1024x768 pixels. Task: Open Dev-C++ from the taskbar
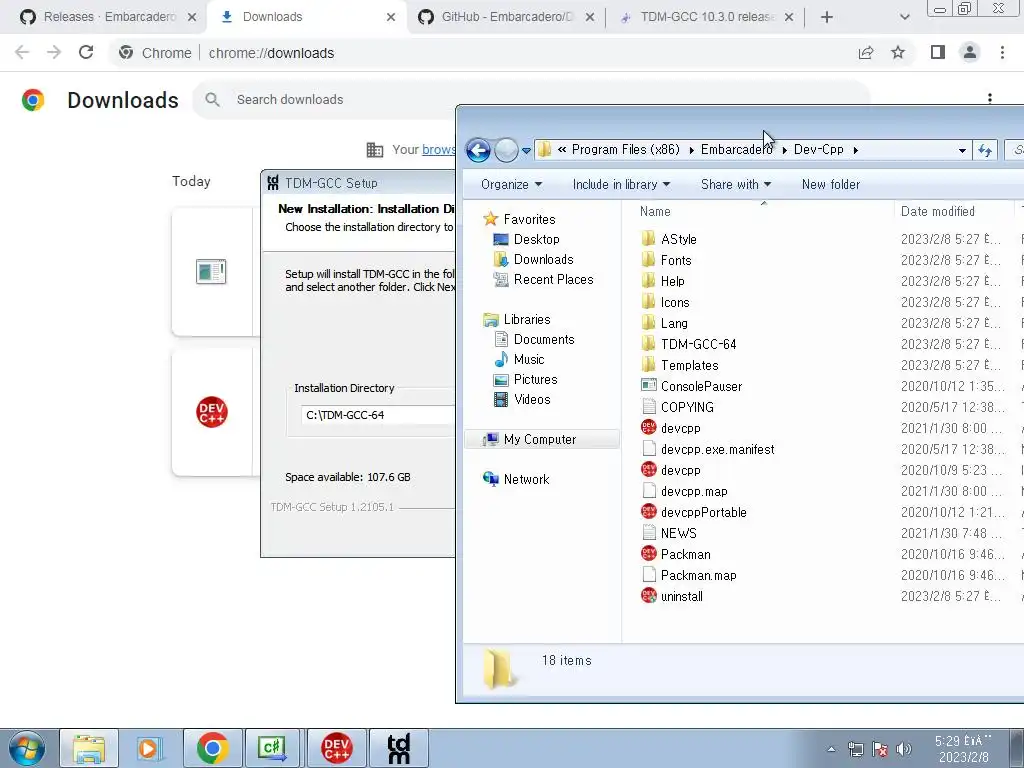coord(337,748)
